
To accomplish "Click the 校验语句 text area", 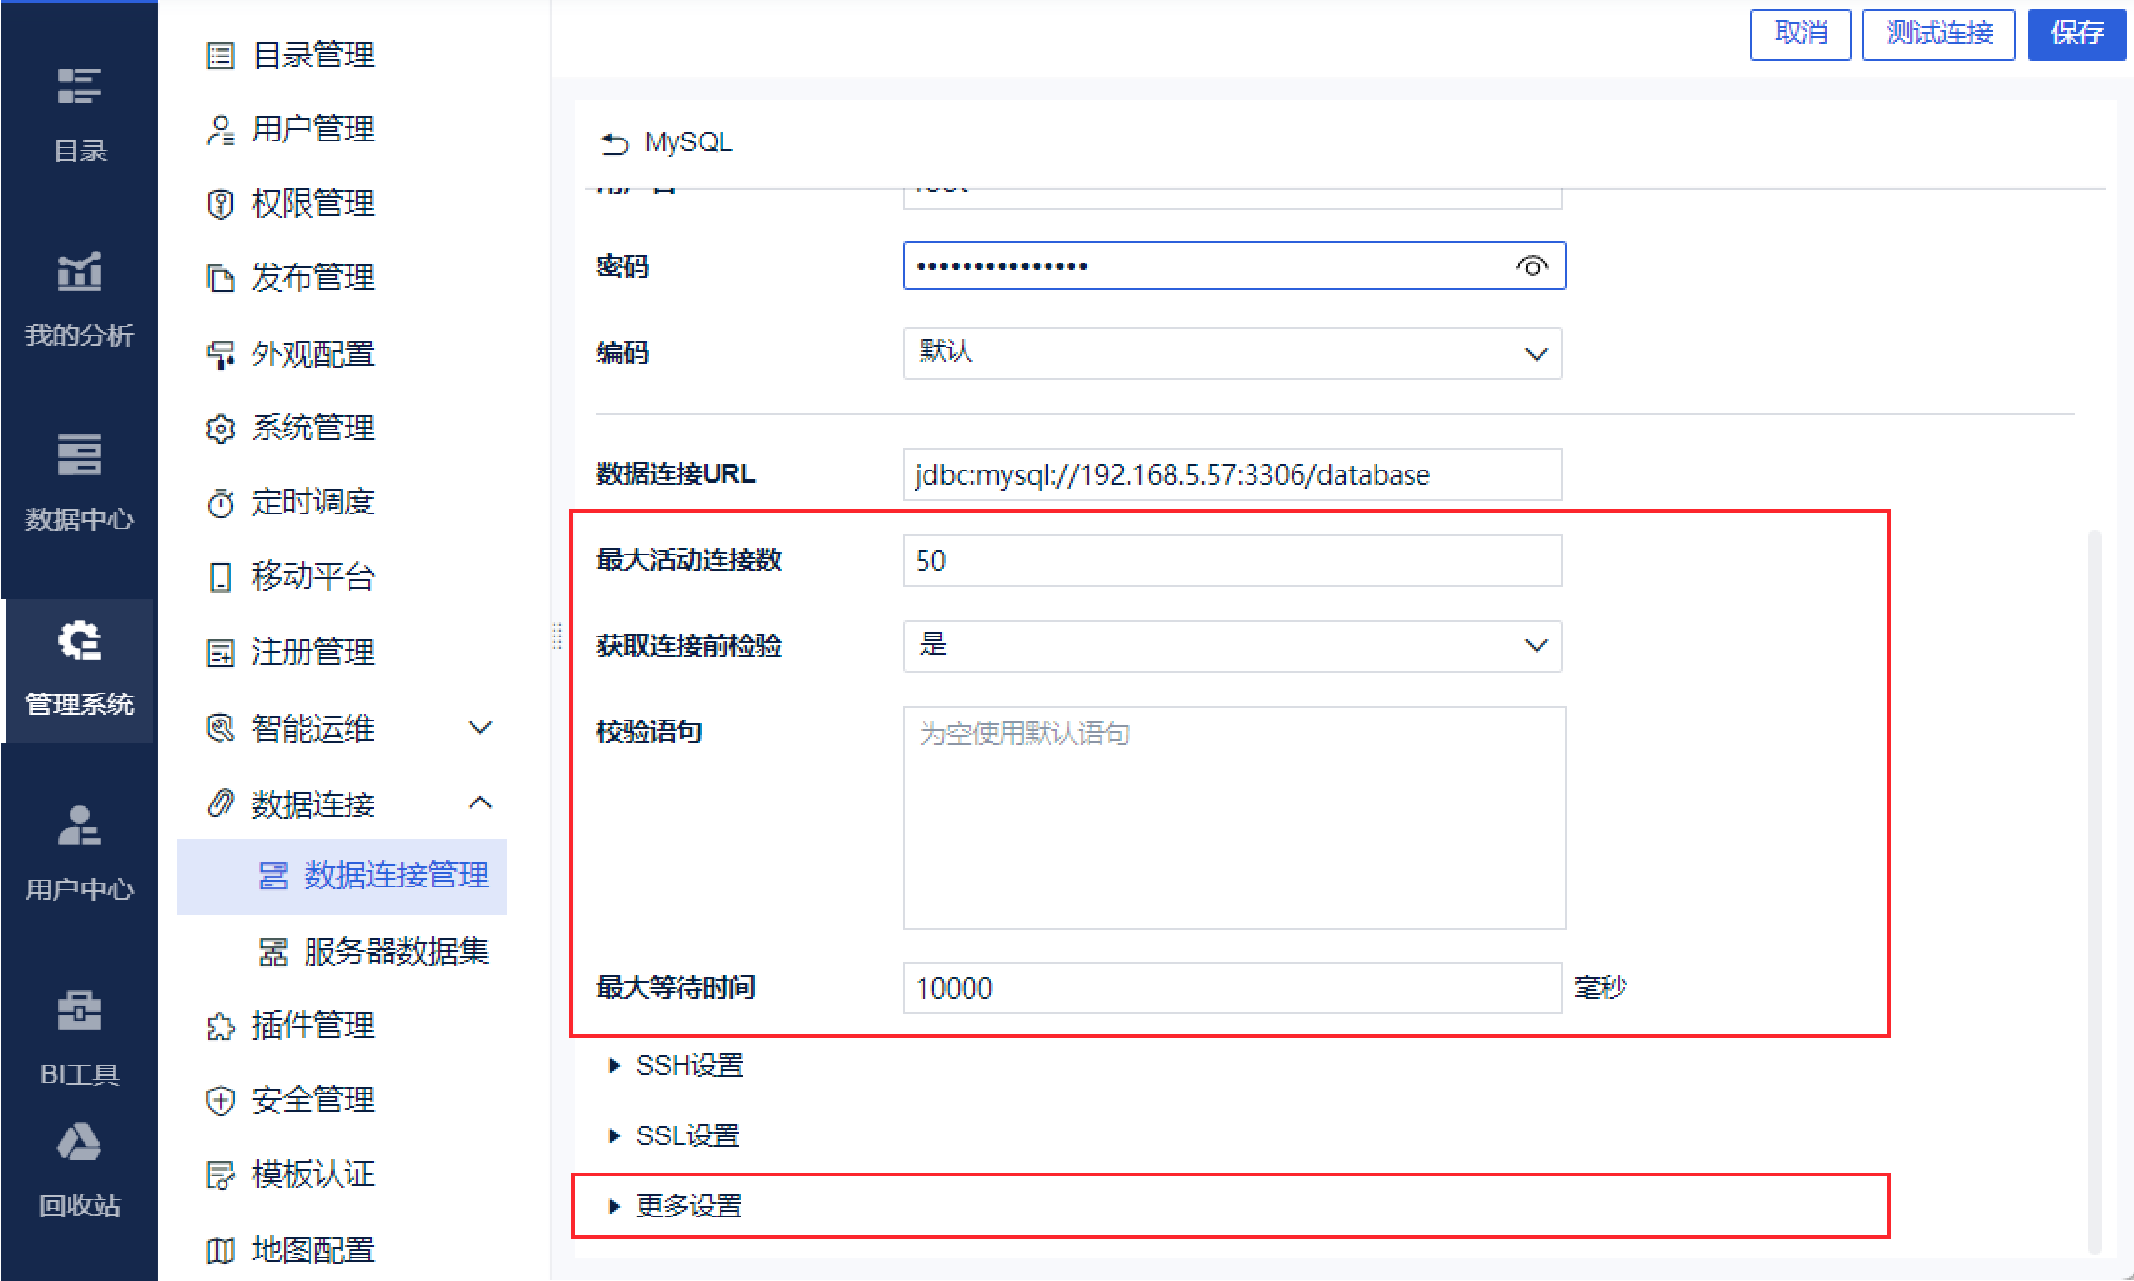I will (1233, 817).
